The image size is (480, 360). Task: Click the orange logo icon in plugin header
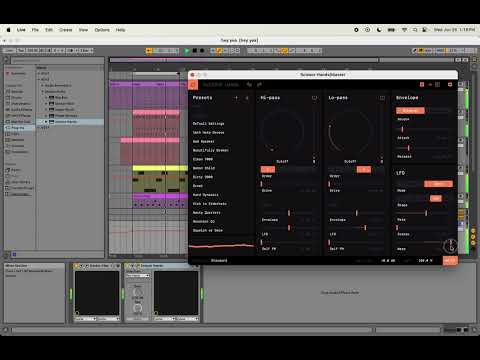193,85
